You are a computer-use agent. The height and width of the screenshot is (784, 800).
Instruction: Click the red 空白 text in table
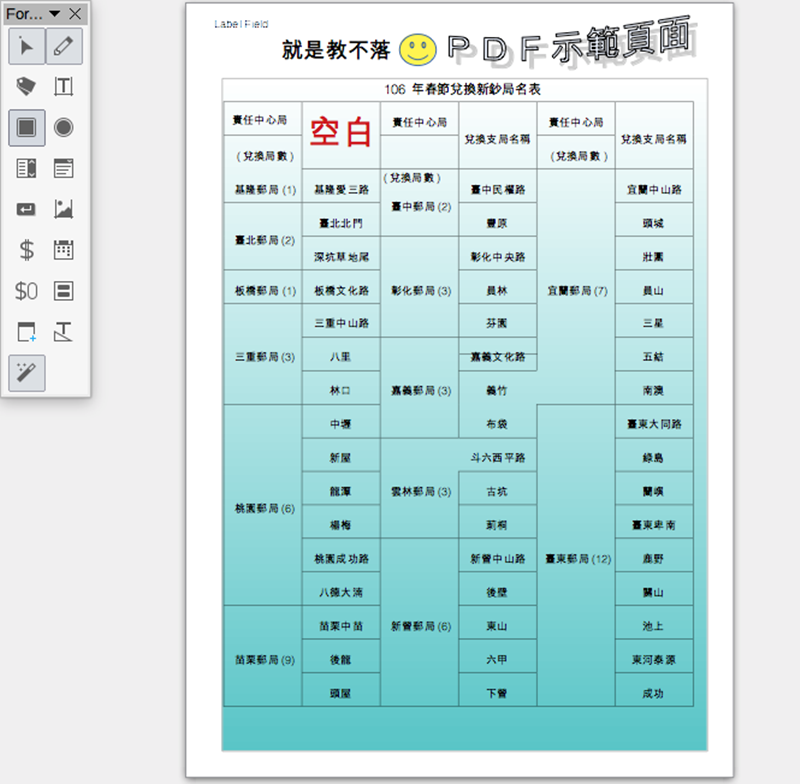[341, 132]
